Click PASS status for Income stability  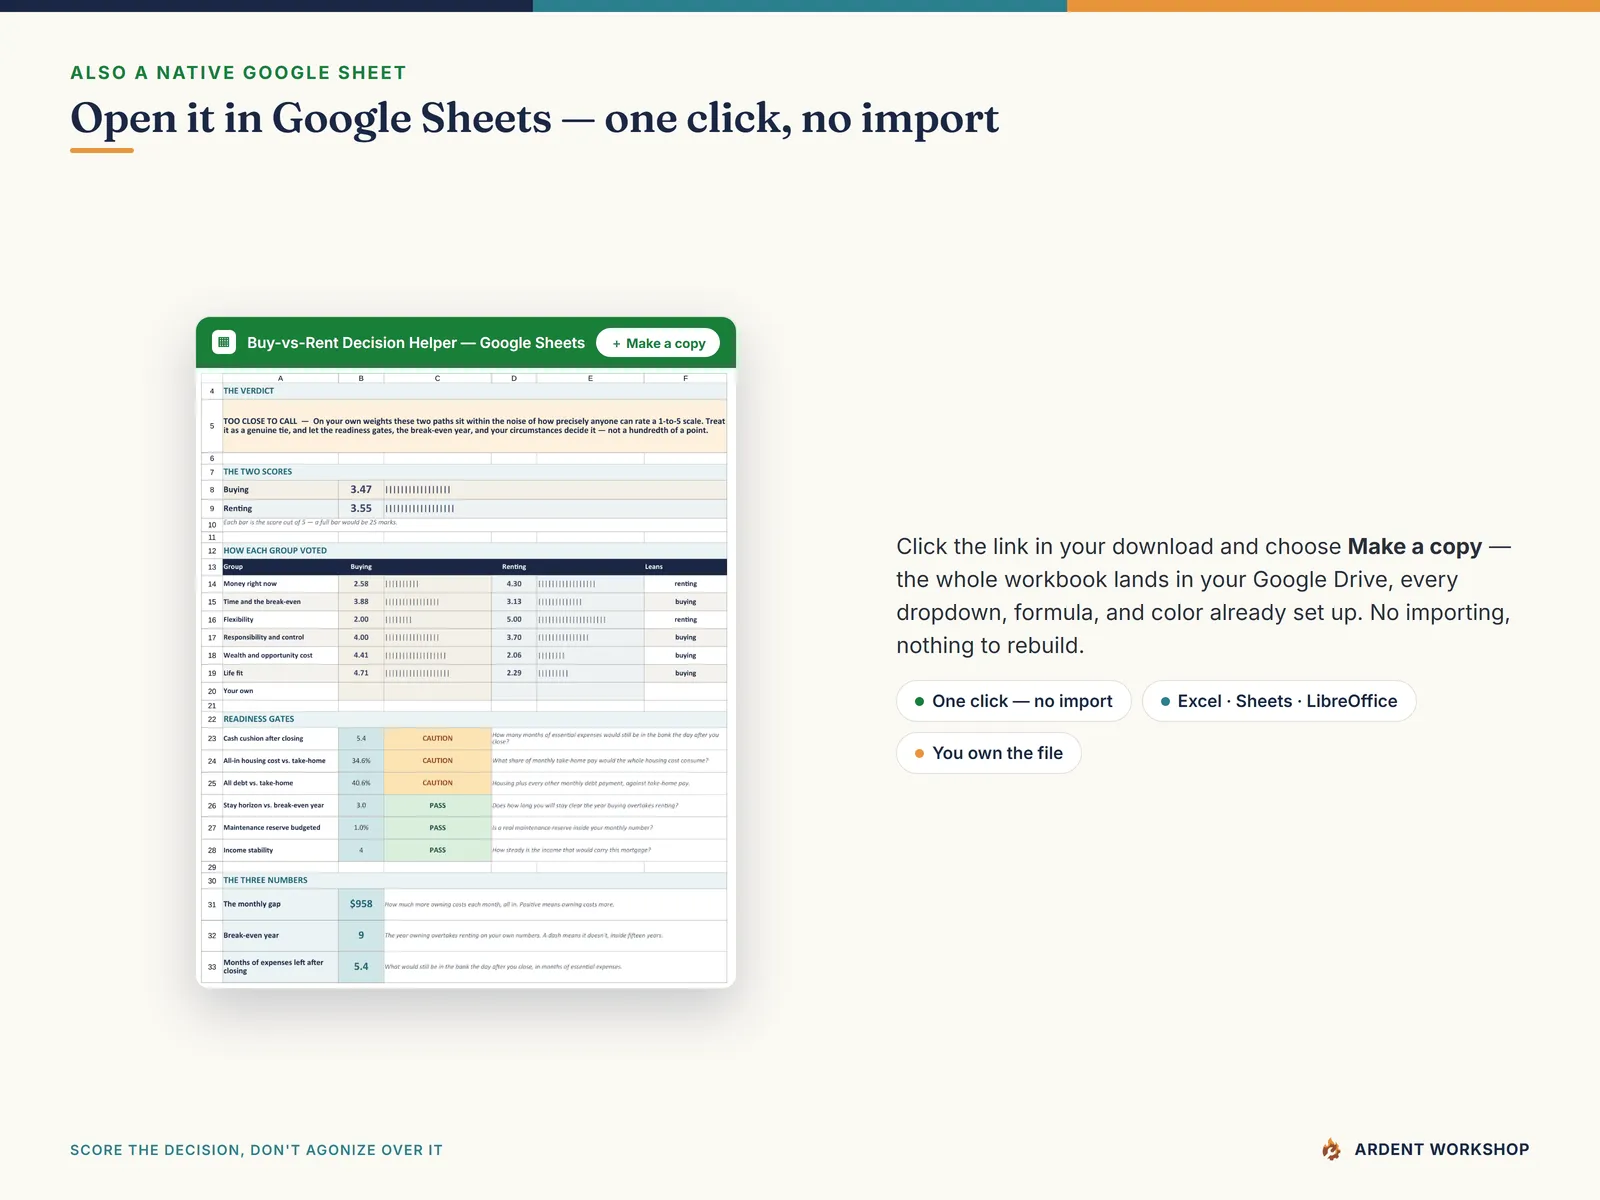coord(437,850)
